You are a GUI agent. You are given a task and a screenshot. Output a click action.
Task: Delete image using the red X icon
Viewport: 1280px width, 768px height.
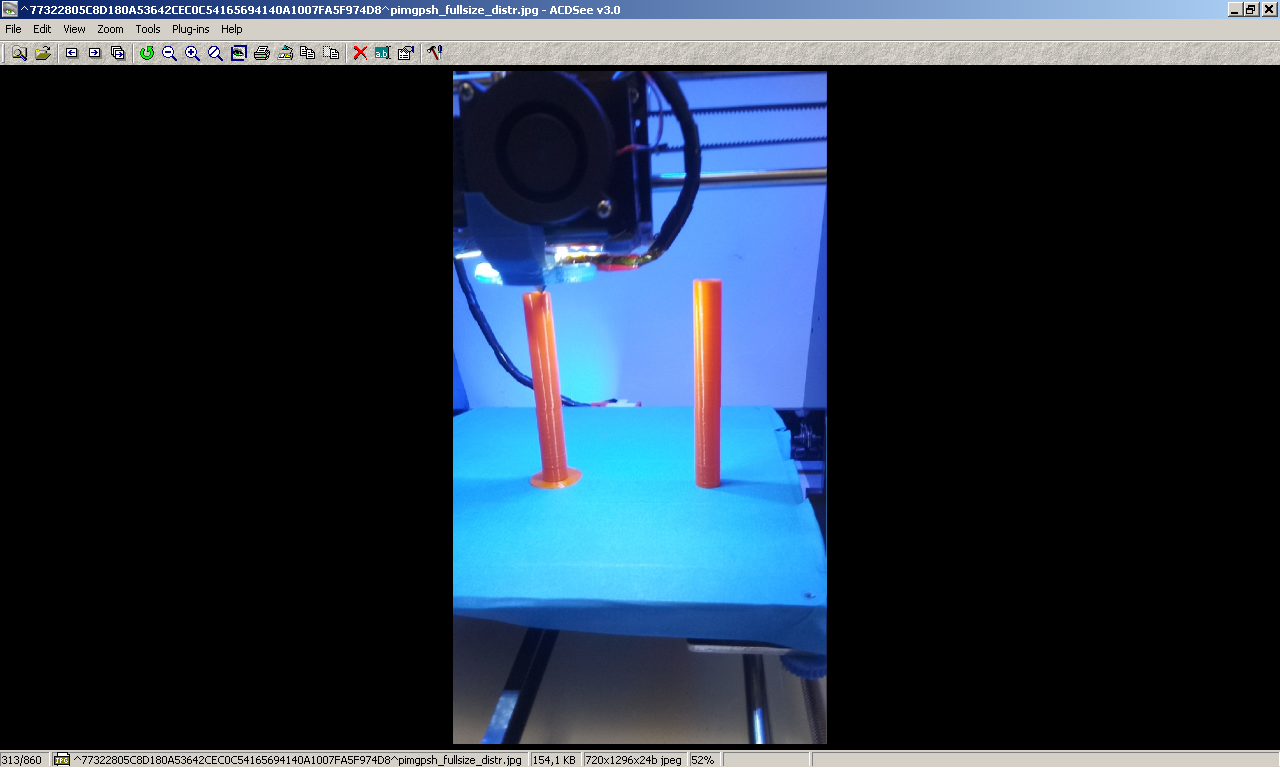[x=360, y=53]
